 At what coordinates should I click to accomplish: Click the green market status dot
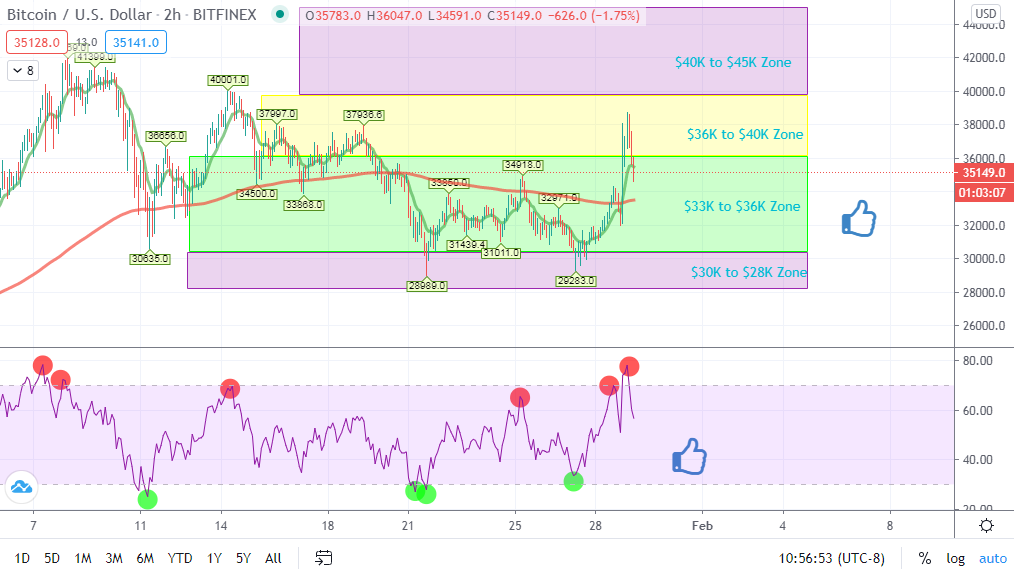(279, 14)
